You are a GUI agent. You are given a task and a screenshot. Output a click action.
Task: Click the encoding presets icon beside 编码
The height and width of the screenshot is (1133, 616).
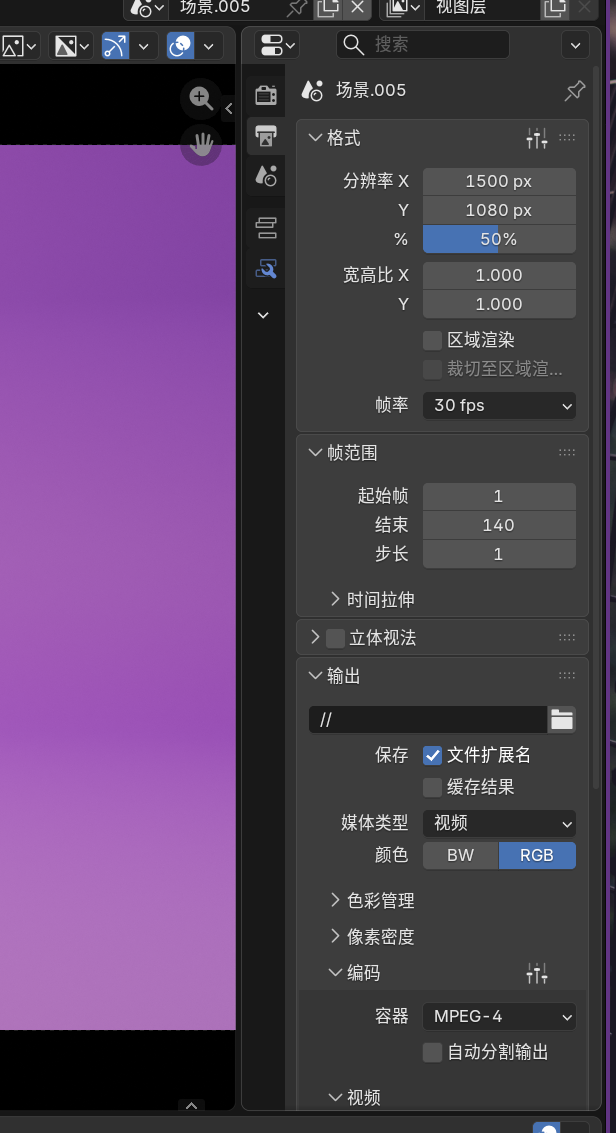coord(537,973)
